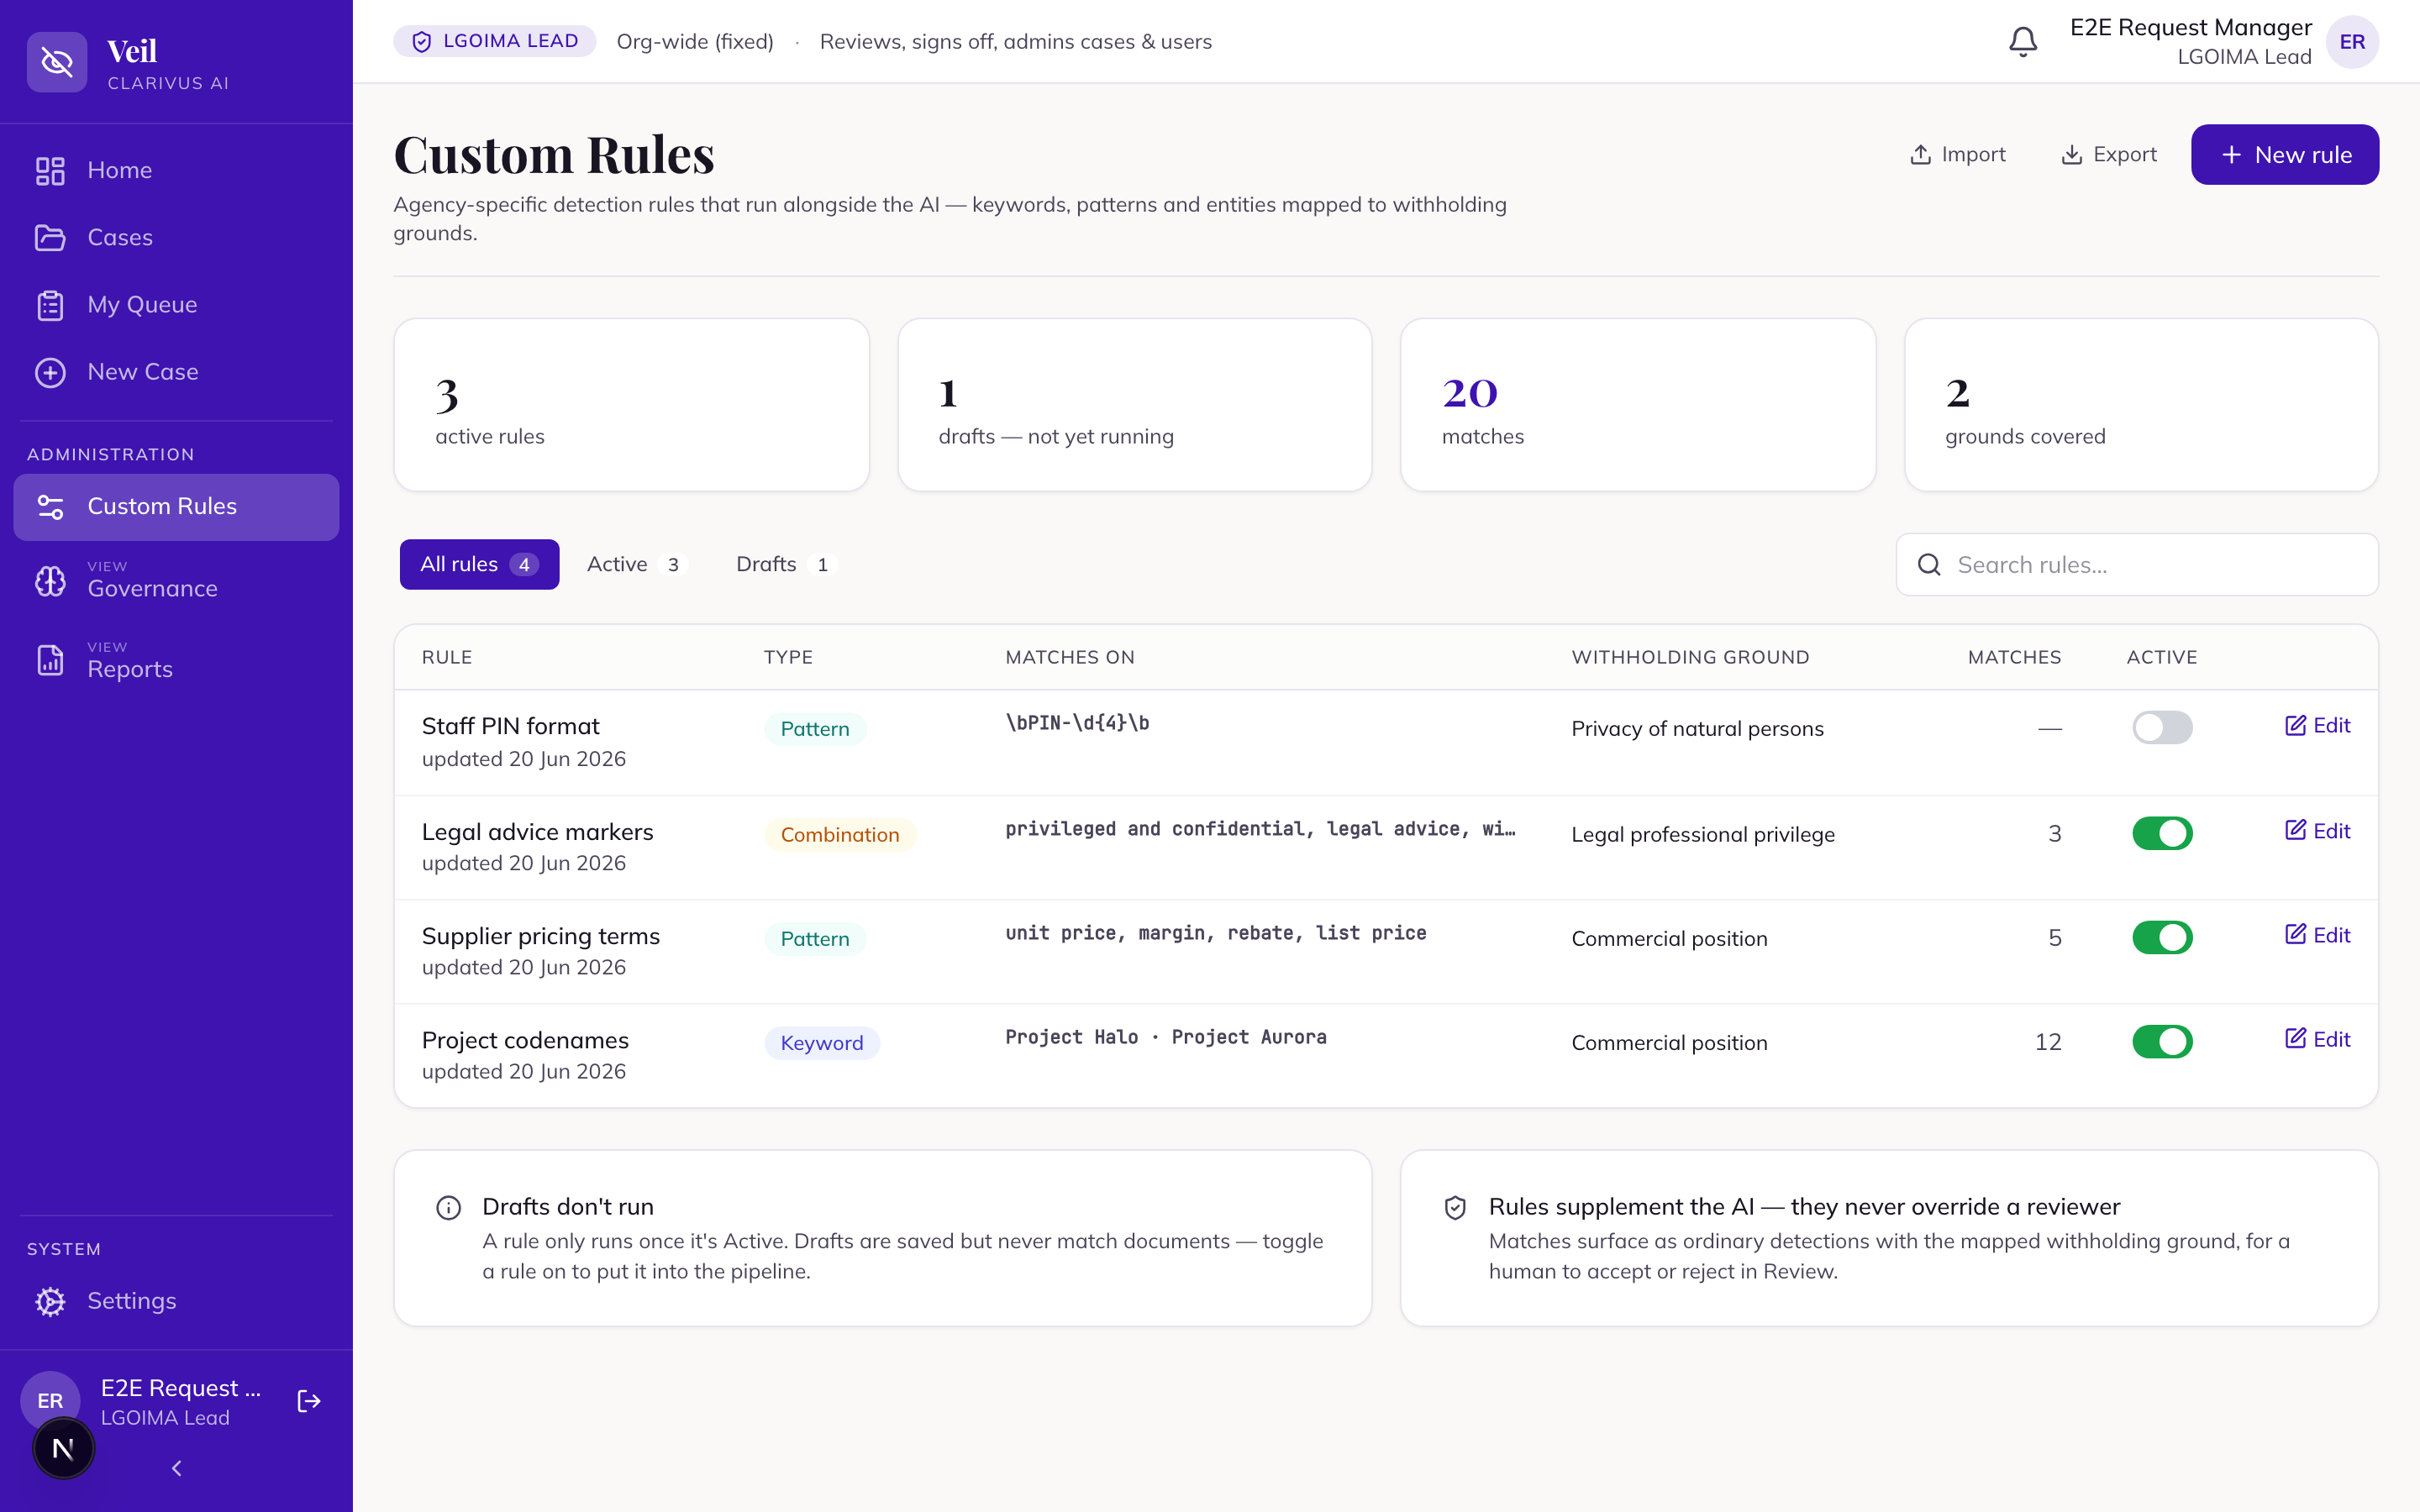Click Pattern tag on Staff PIN format row
Viewport: 2420px width, 1512px height.
(x=815, y=729)
